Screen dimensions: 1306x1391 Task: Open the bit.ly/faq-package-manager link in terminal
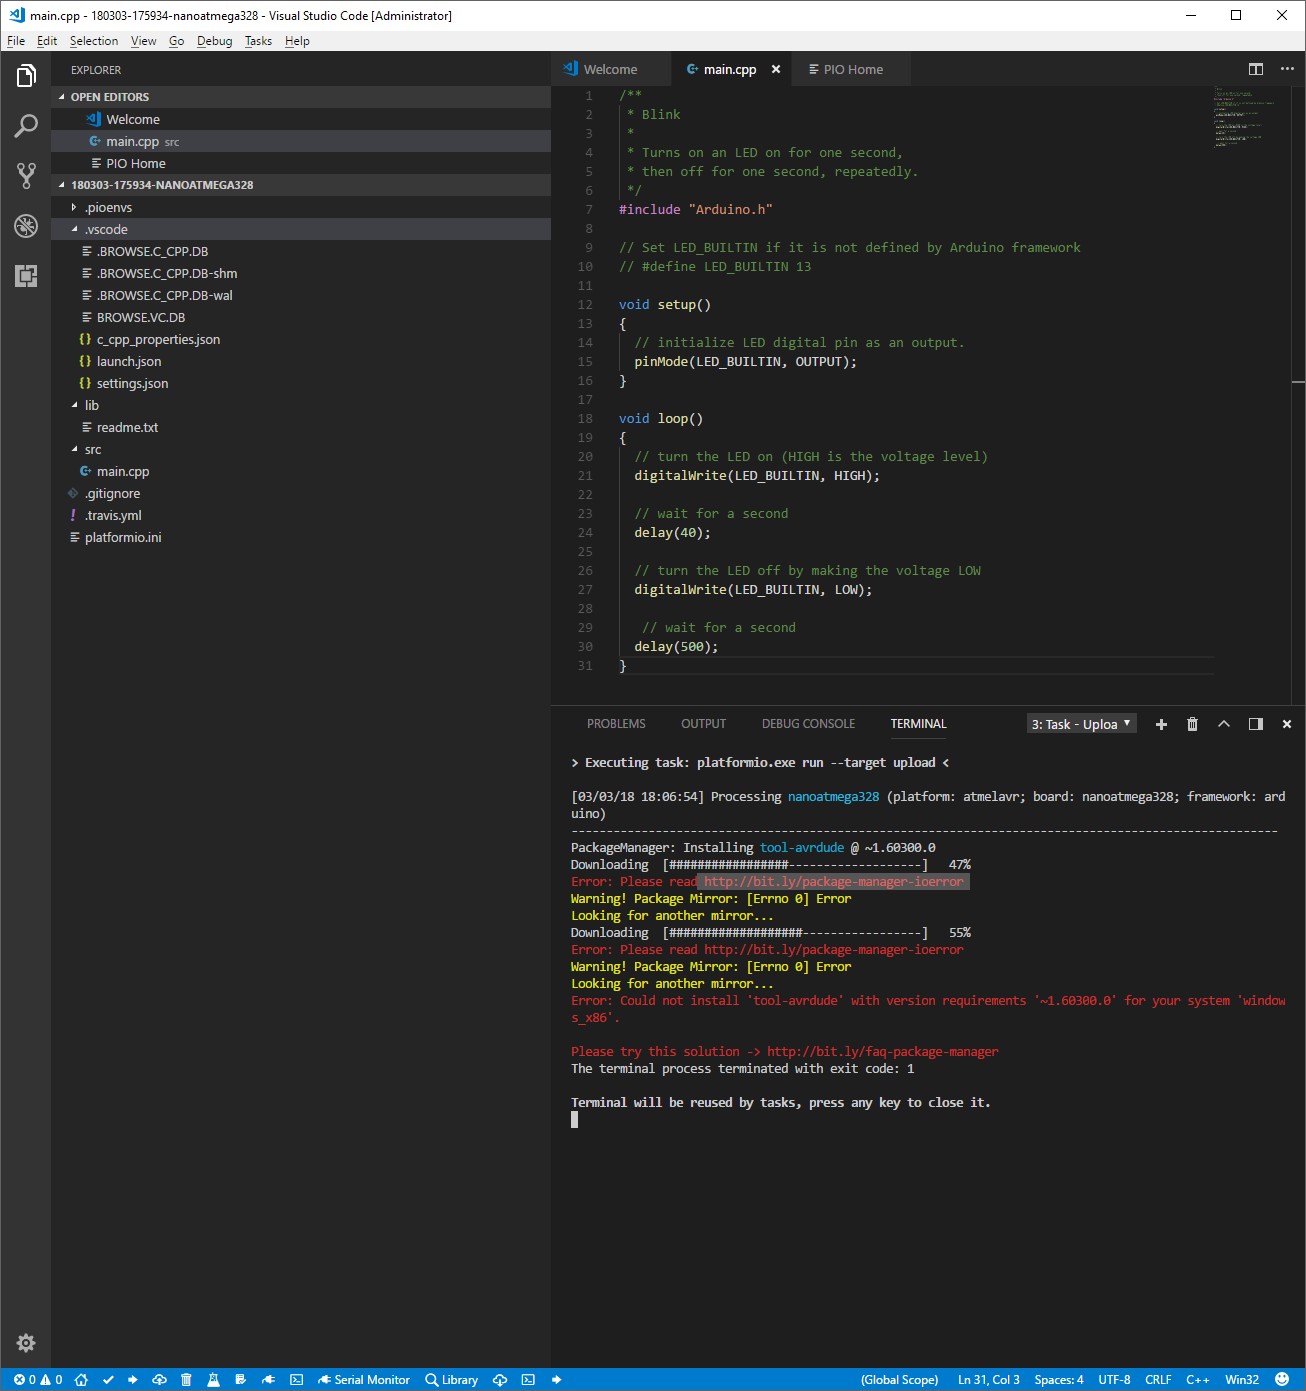click(x=883, y=1052)
